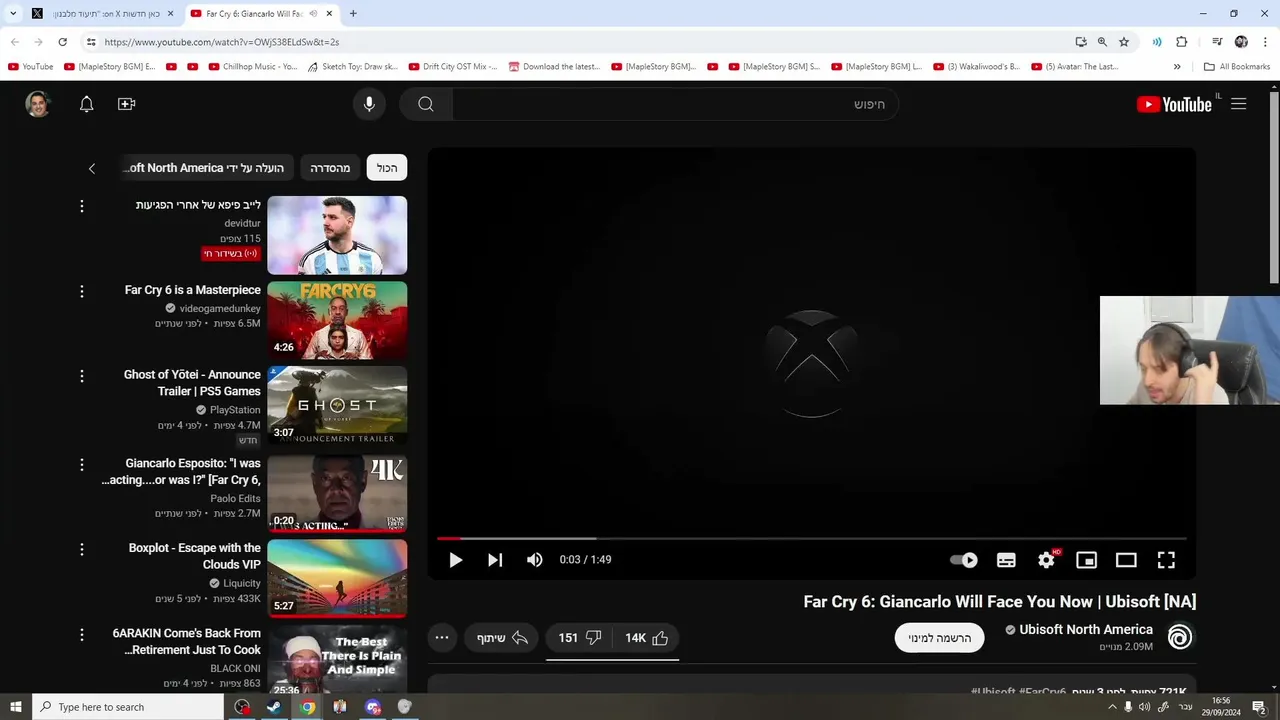Toggle the autoplay switch in player
This screenshot has width=1280, height=720.
pos(964,560)
